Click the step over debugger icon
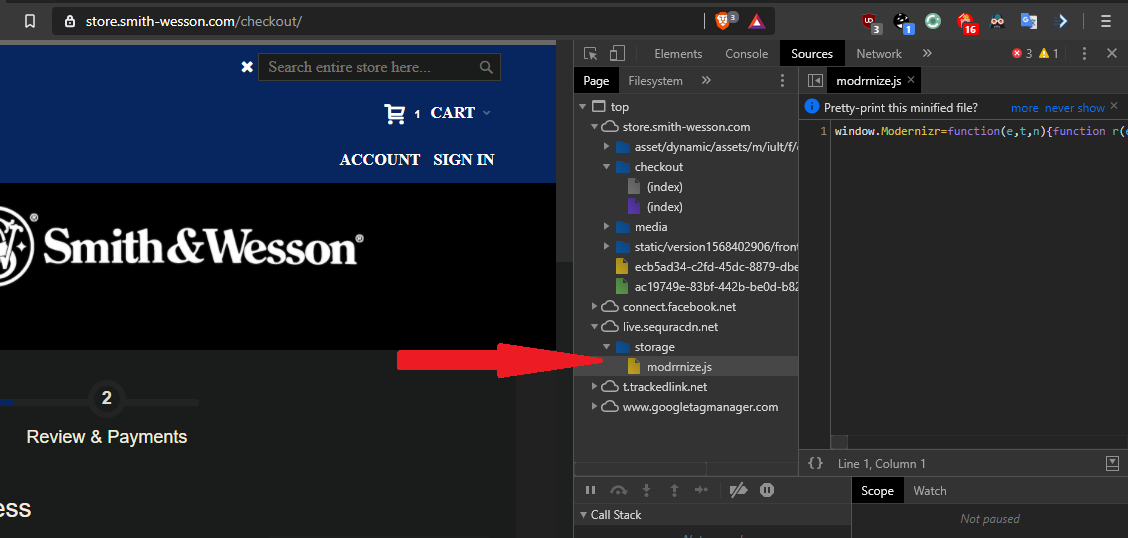Viewport: 1128px width, 538px height. (x=618, y=491)
